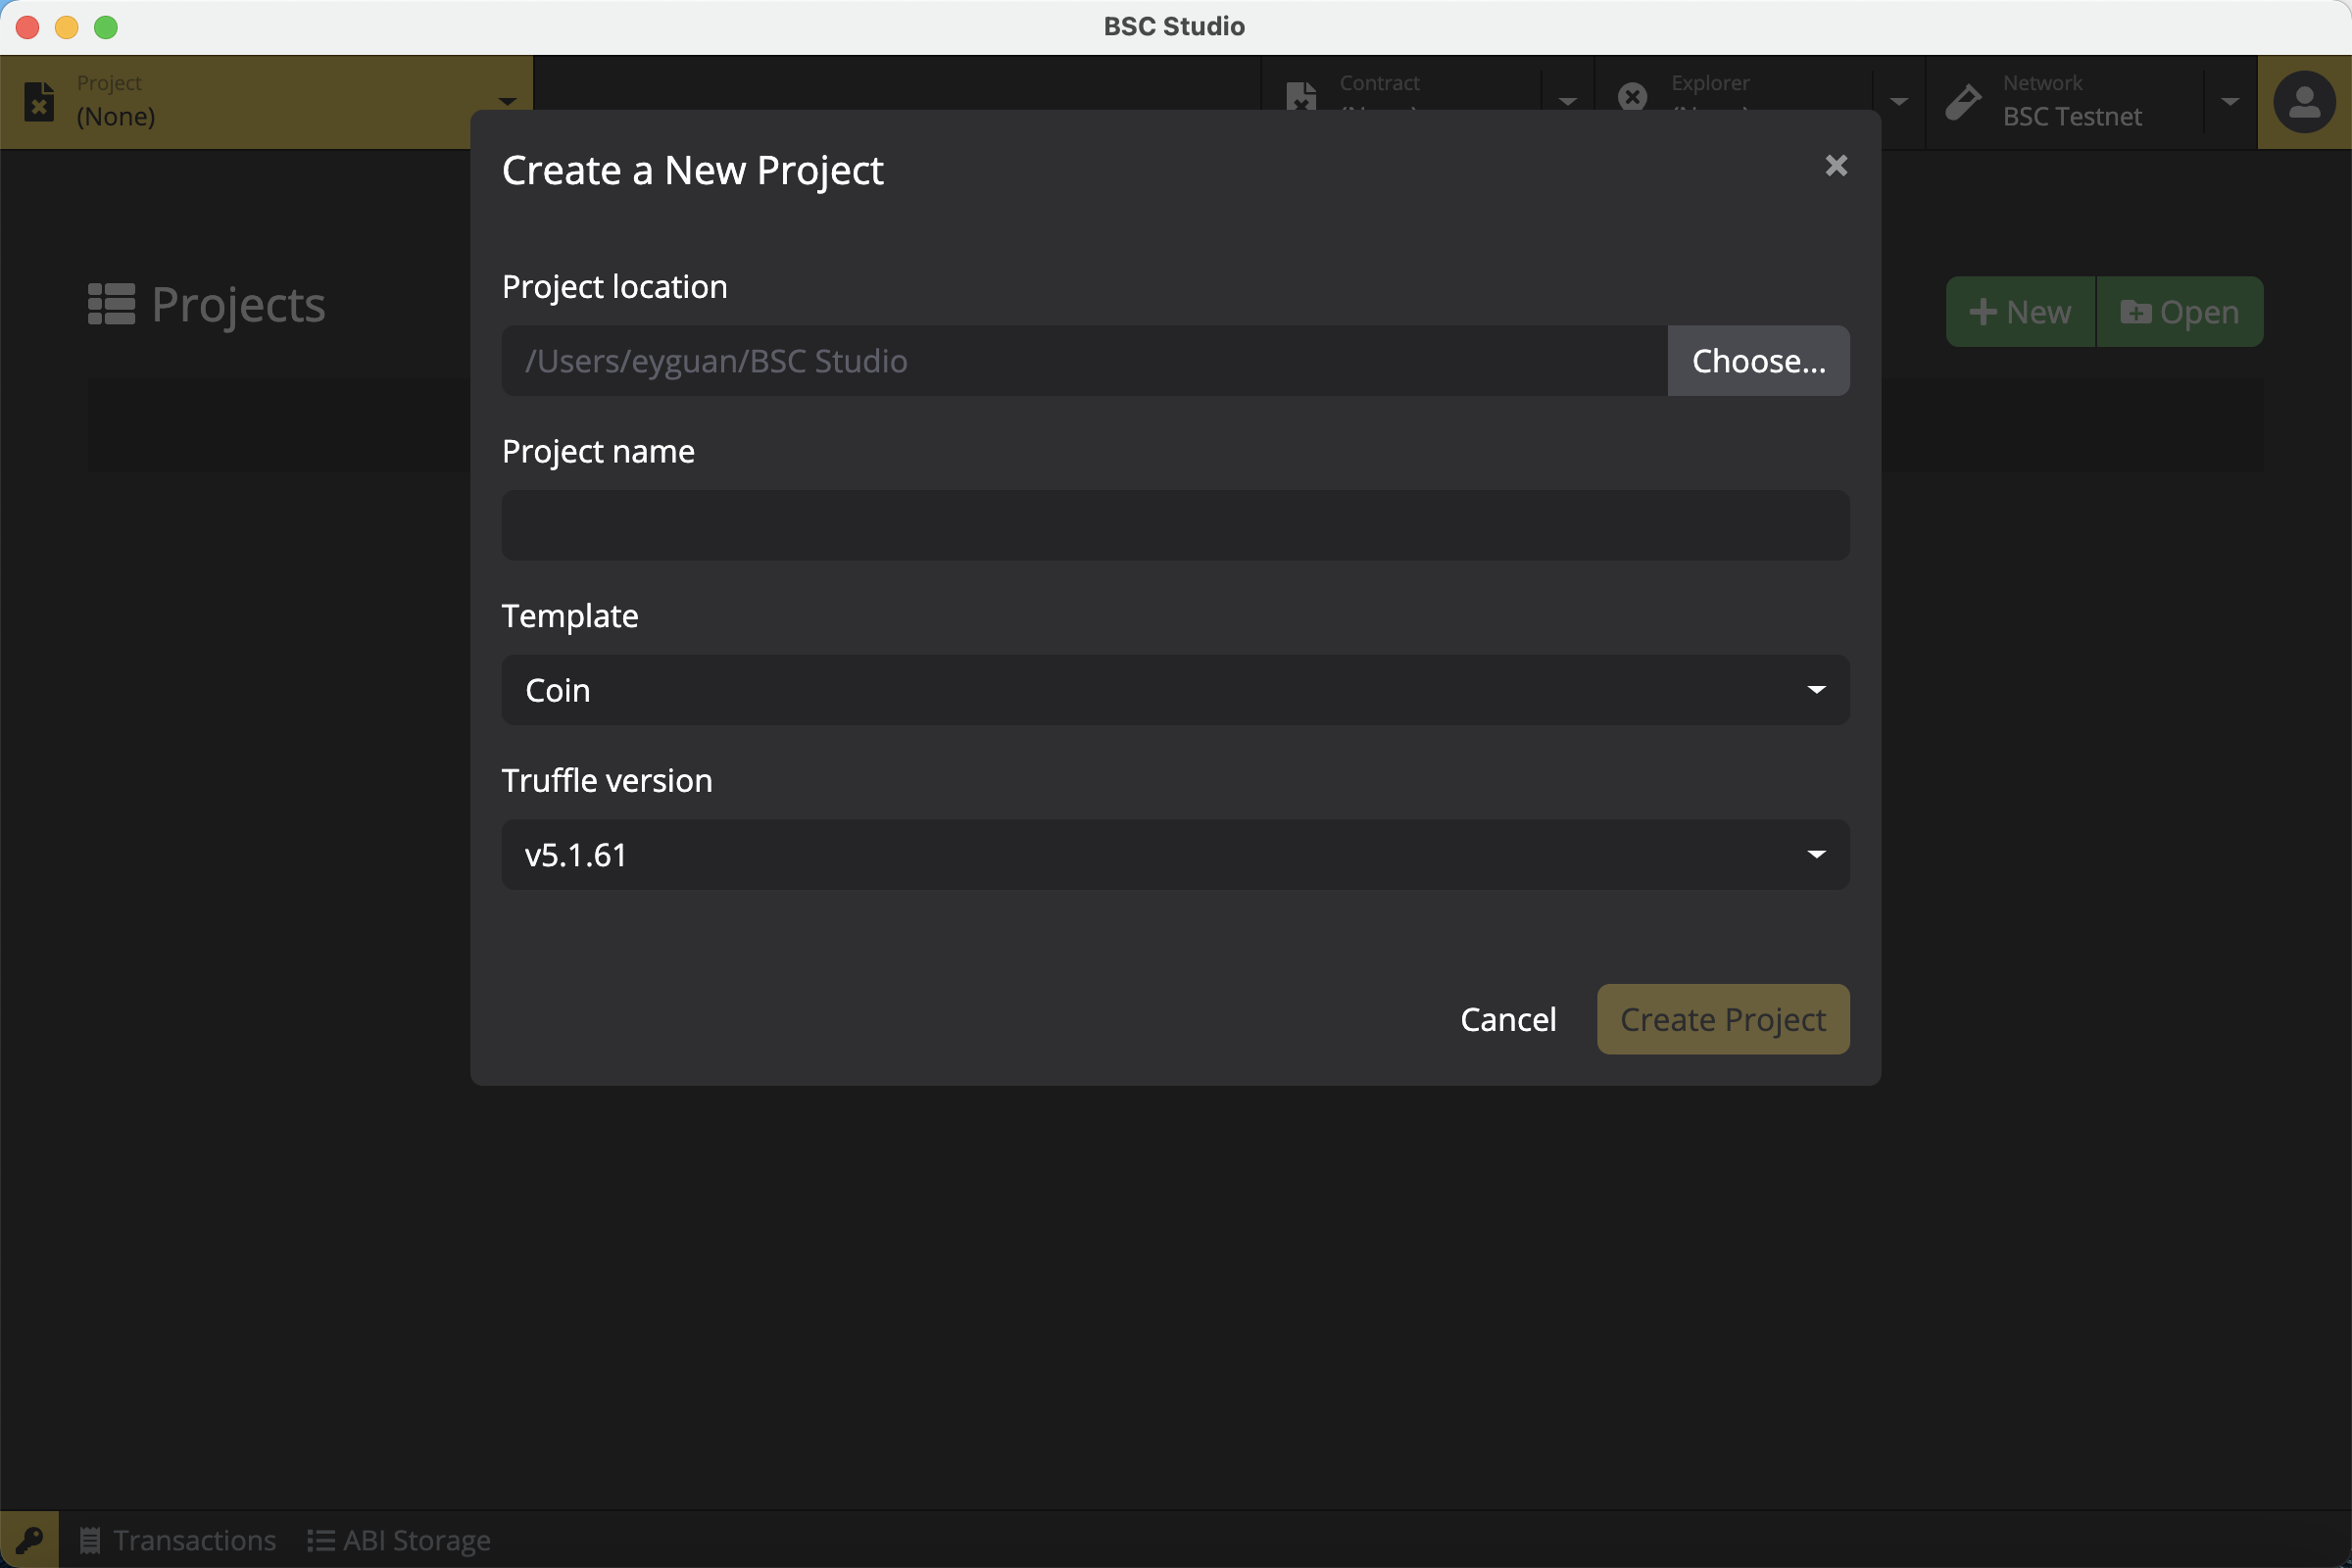Screen dimensions: 2352x1568
Task: Click Choose... to pick project location
Action: (1757, 361)
